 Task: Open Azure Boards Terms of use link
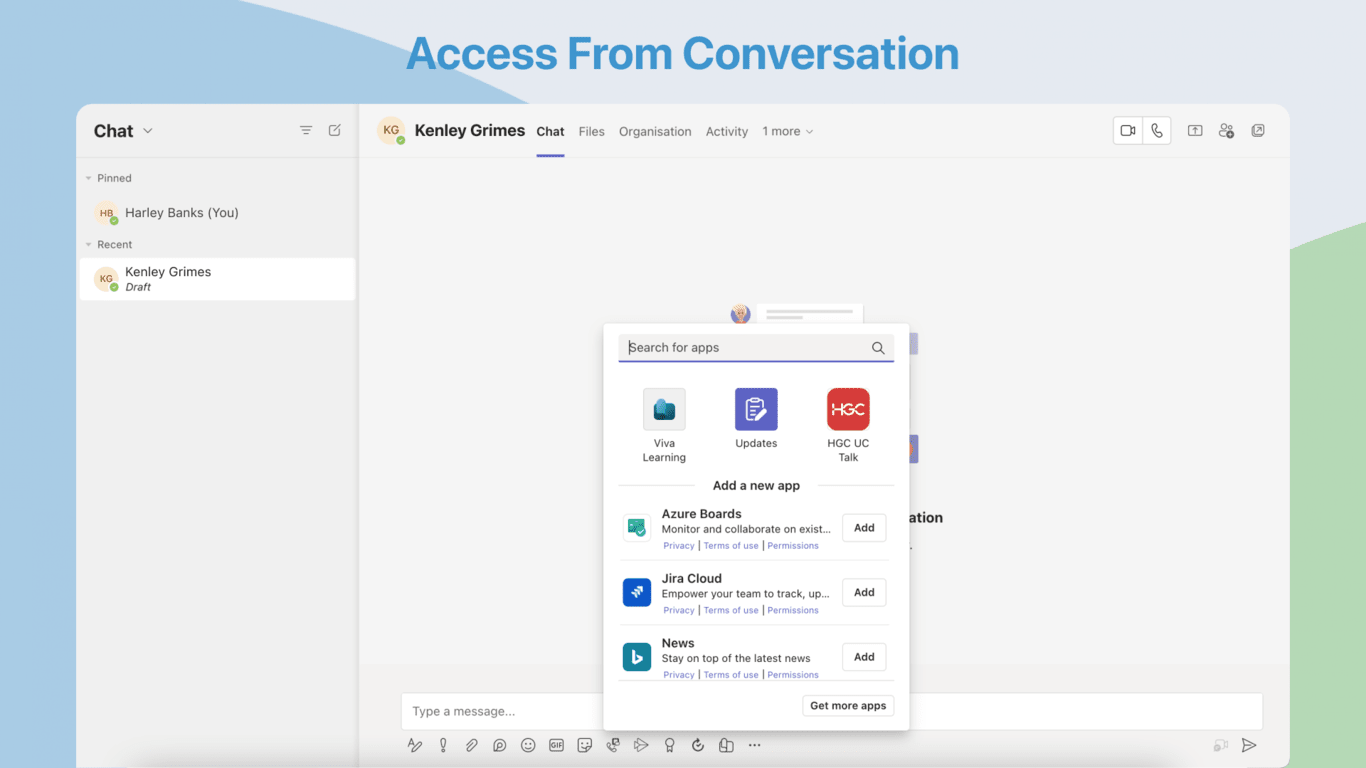click(731, 546)
